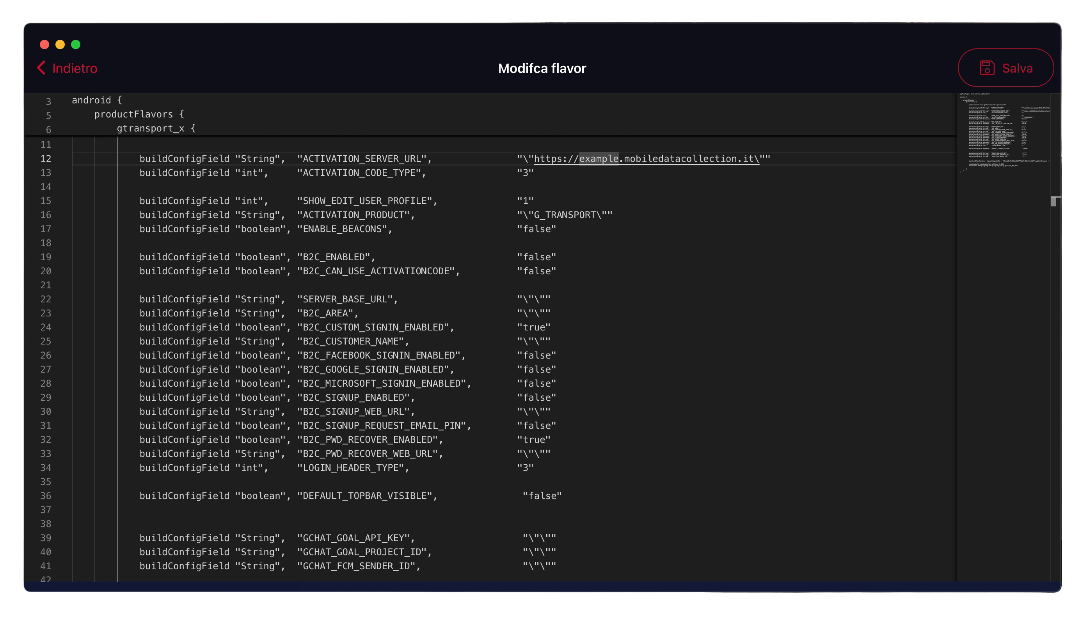Close the window with the red button
The height and width of the screenshot is (618, 1080).
tap(44, 44)
